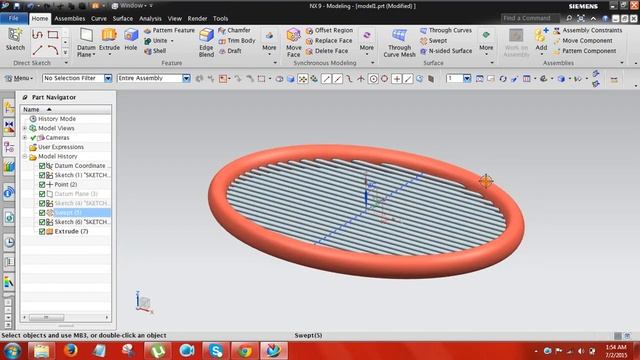Open the Through Curve Mesh tool
Viewport: 640px width, 360px height.
tap(399, 42)
